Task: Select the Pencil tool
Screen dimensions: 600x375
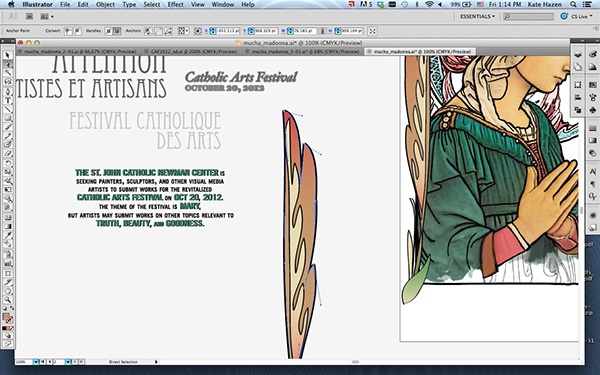Action: tap(8, 136)
